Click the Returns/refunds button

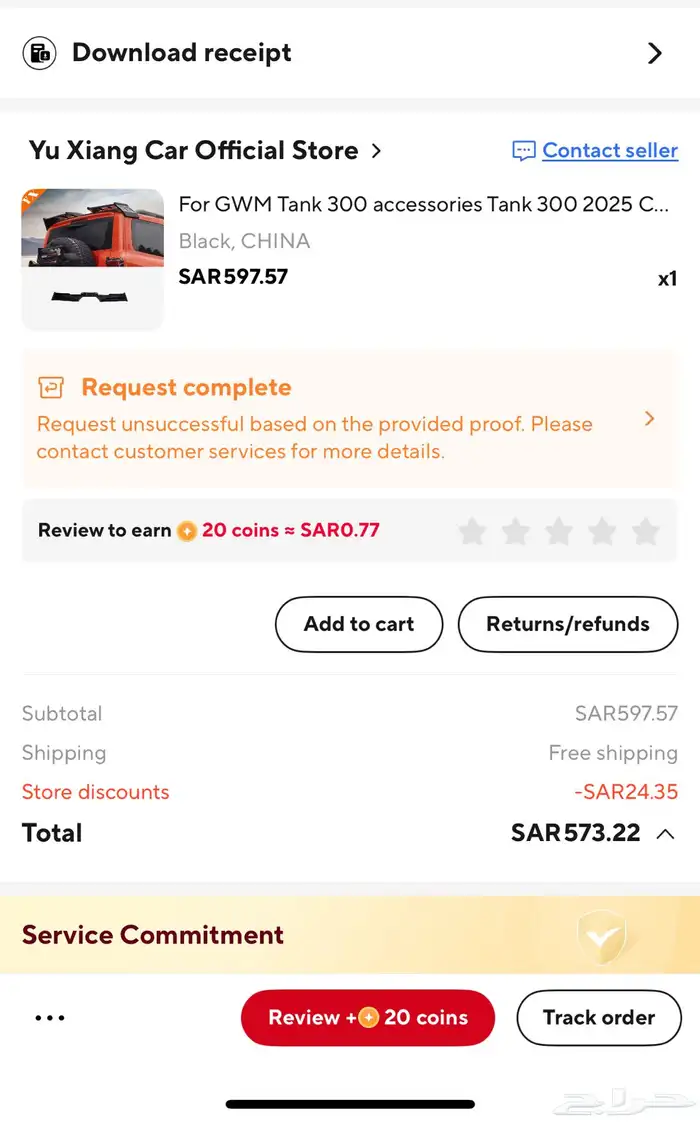[x=567, y=624]
